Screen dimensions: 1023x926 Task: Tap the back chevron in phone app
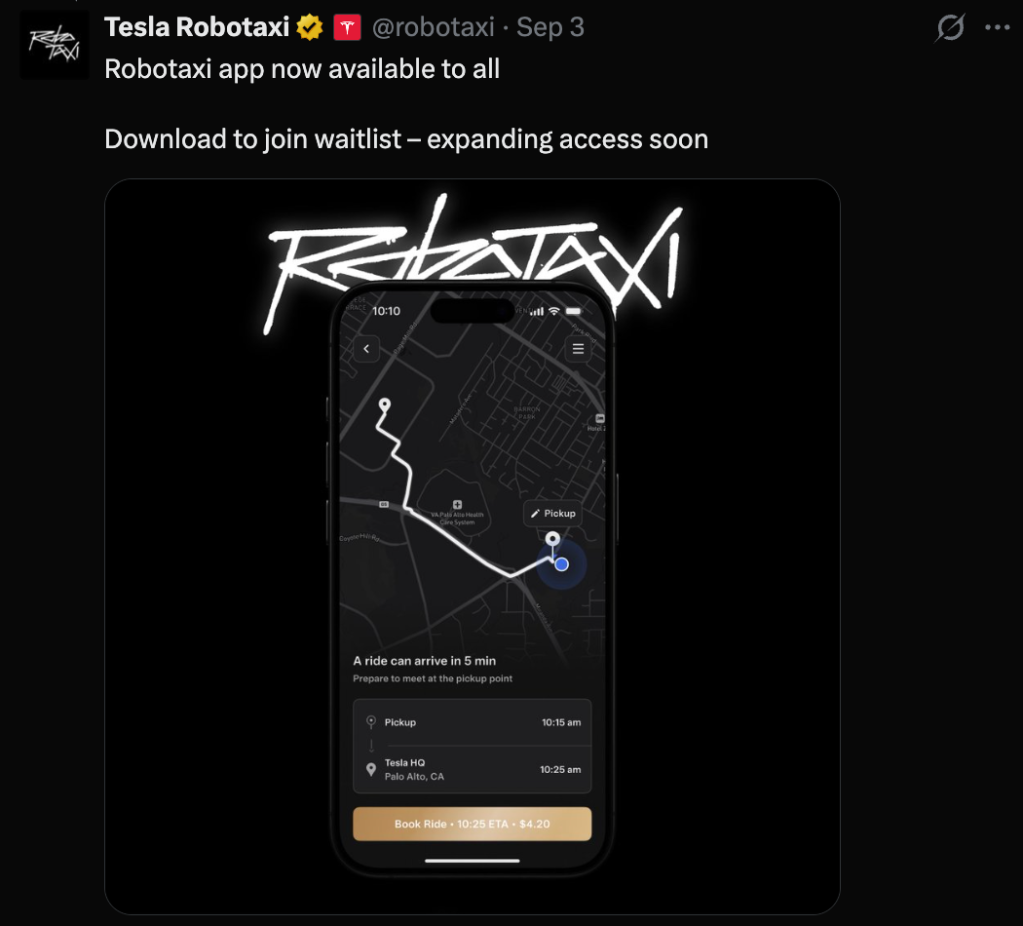pyautogui.click(x=367, y=348)
